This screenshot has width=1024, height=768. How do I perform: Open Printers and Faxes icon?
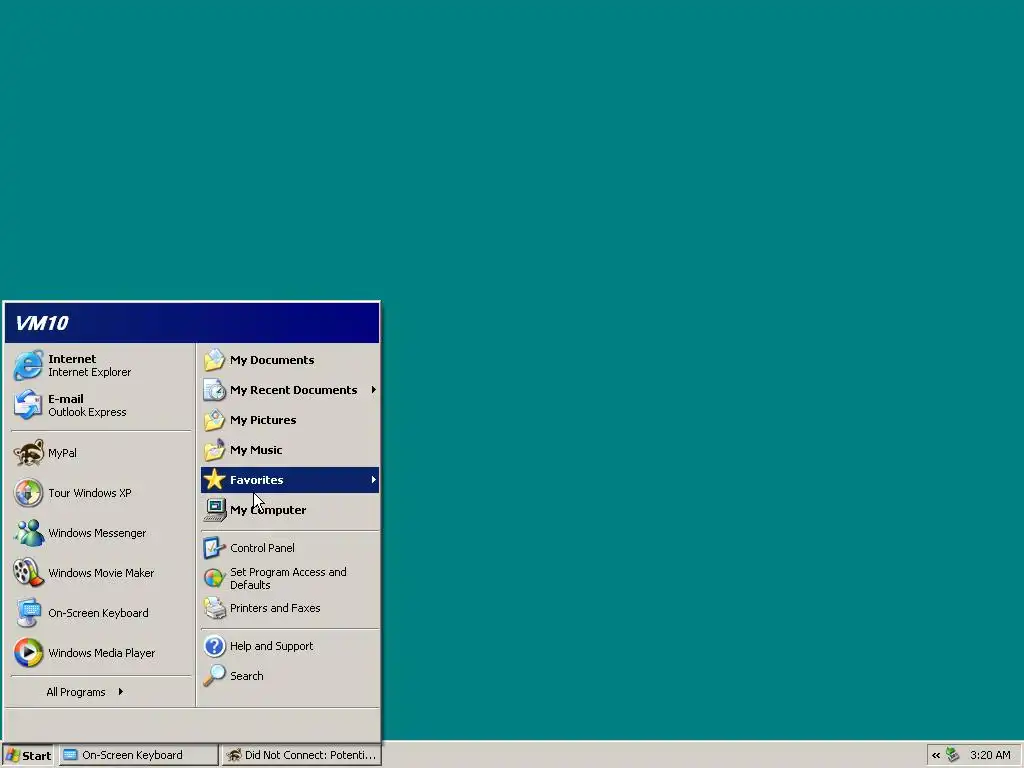point(214,608)
